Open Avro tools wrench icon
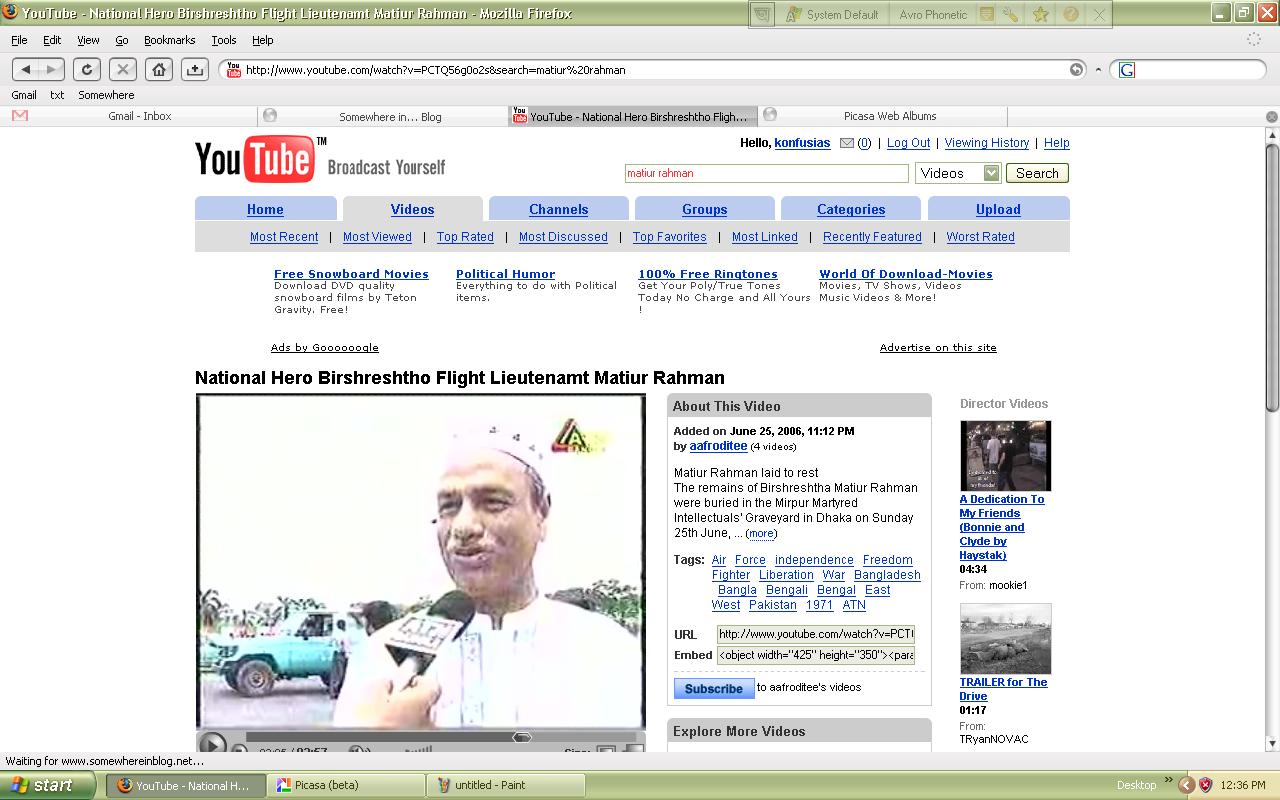The image size is (1280, 800). [x=1011, y=14]
